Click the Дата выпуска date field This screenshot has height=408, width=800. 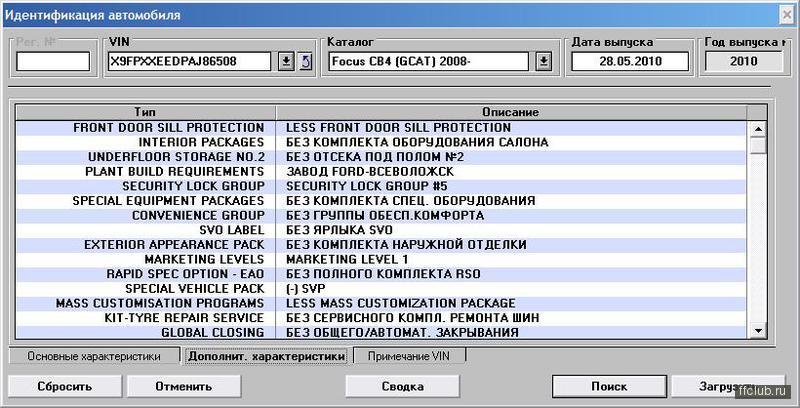(630, 62)
